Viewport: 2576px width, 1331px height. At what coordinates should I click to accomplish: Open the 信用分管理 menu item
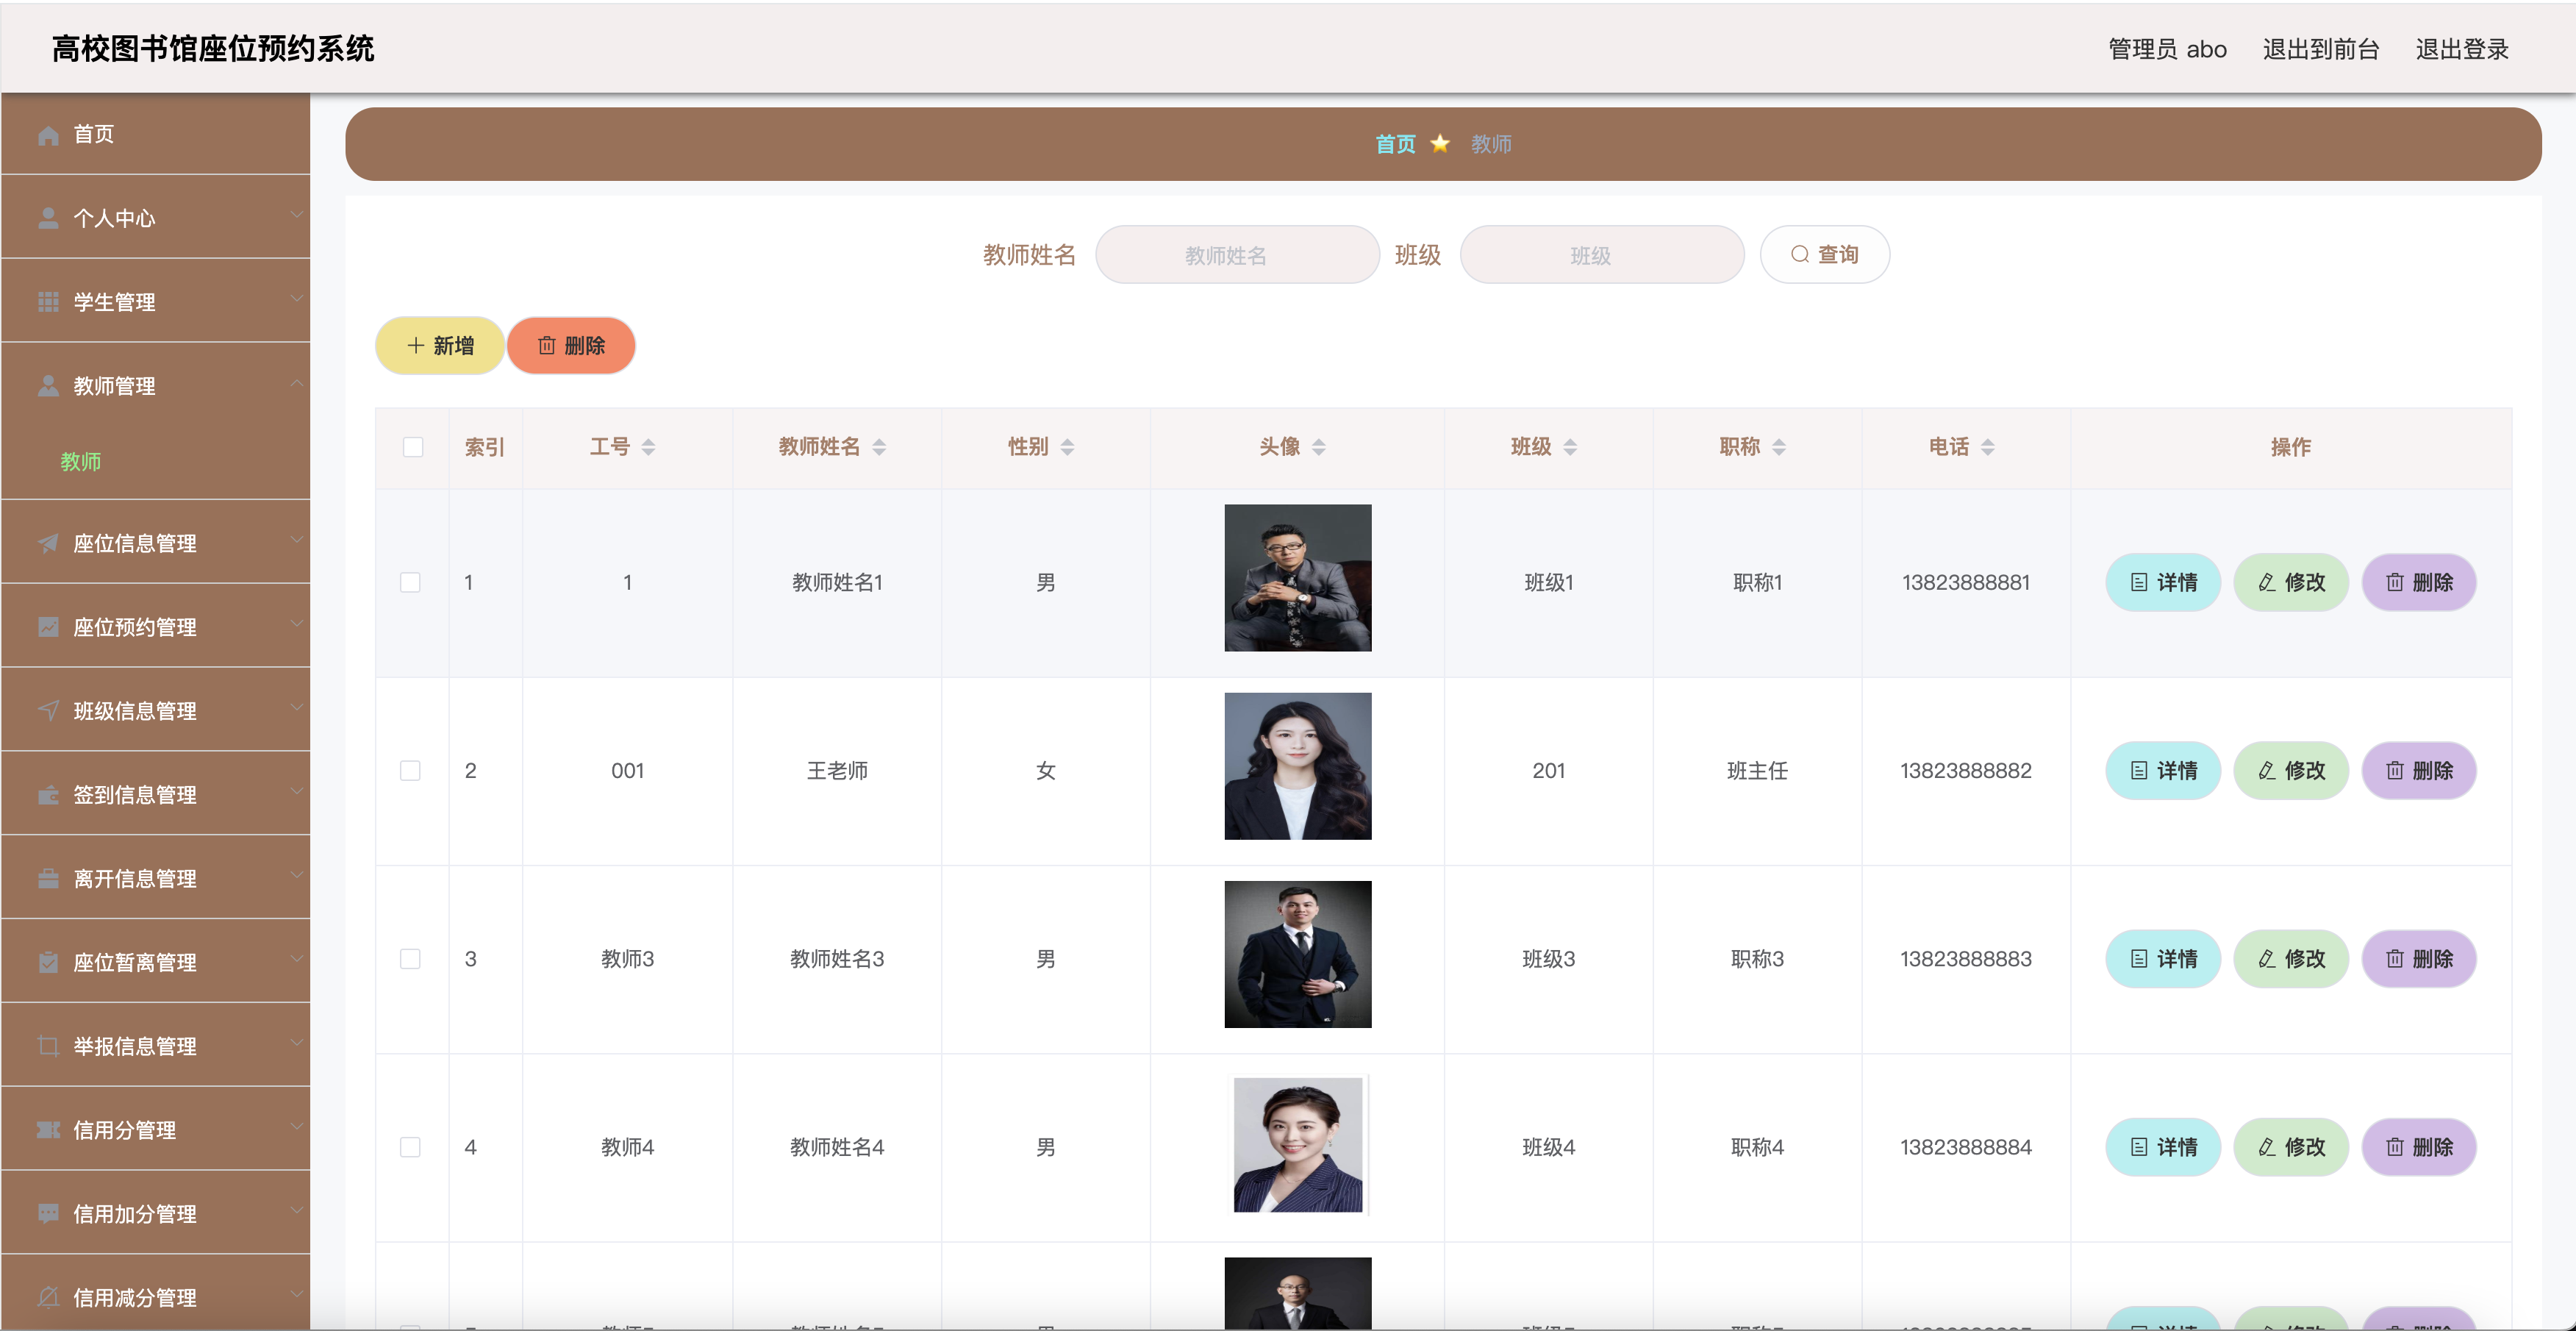click(156, 1130)
